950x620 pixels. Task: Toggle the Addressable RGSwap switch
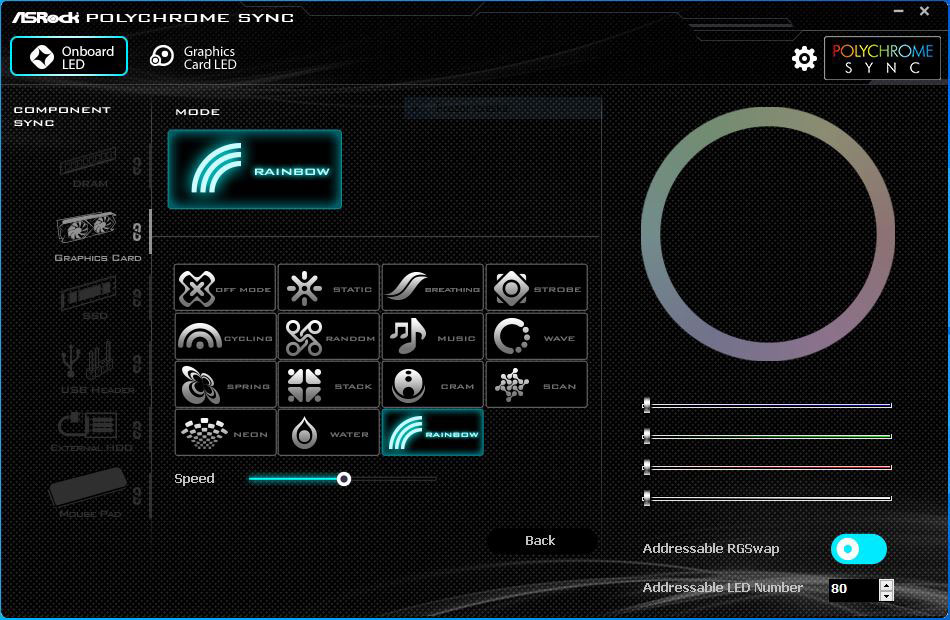coord(858,549)
